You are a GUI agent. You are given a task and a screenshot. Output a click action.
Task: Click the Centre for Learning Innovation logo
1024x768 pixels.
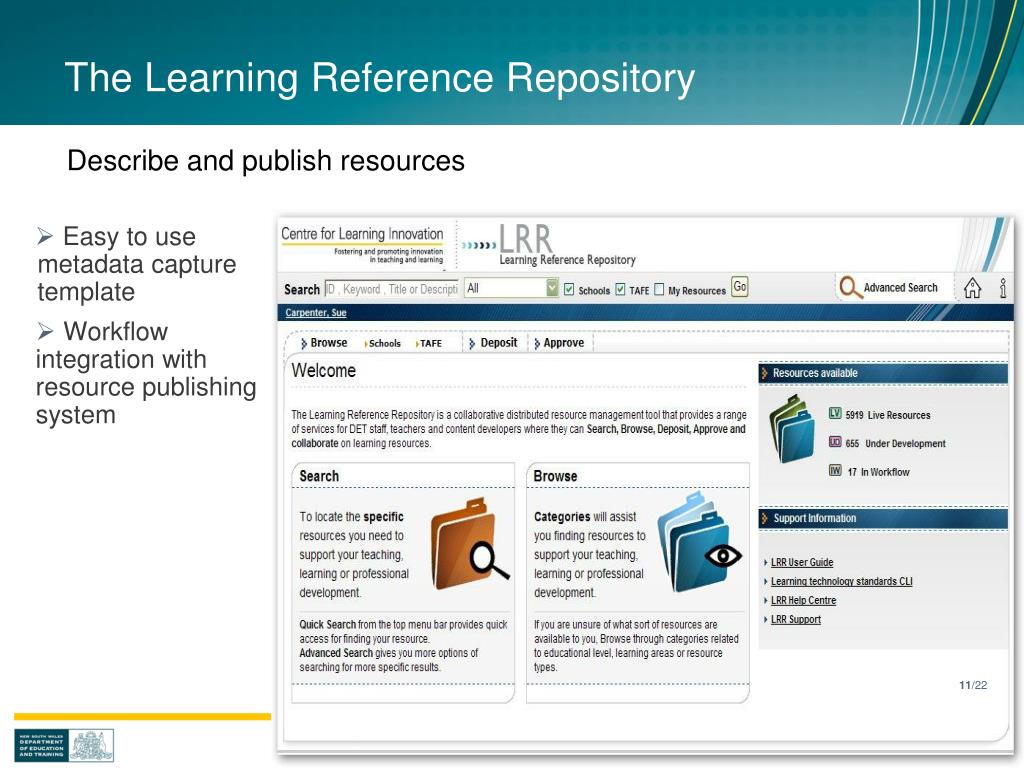[x=362, y=244]
